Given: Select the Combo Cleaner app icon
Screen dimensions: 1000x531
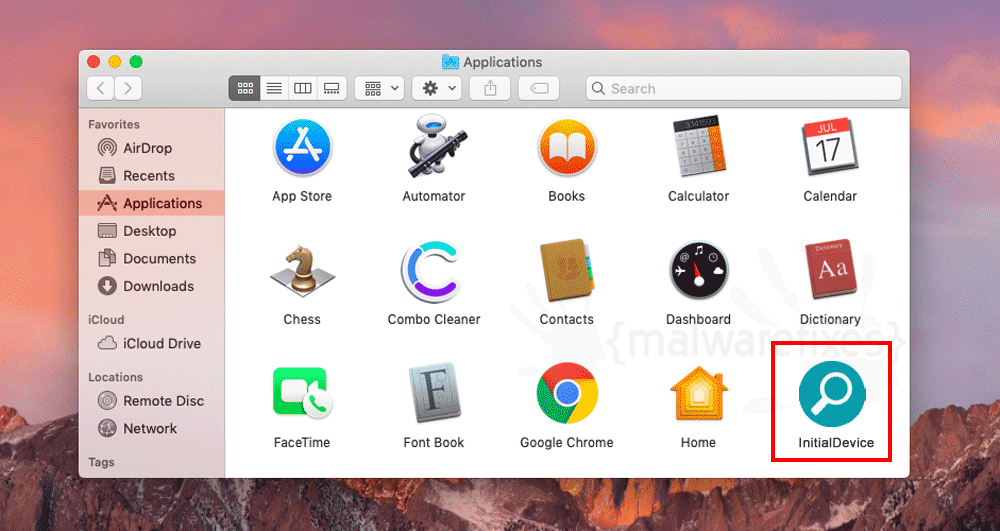Looking at the screenshot, I should (x=432, y=271).
